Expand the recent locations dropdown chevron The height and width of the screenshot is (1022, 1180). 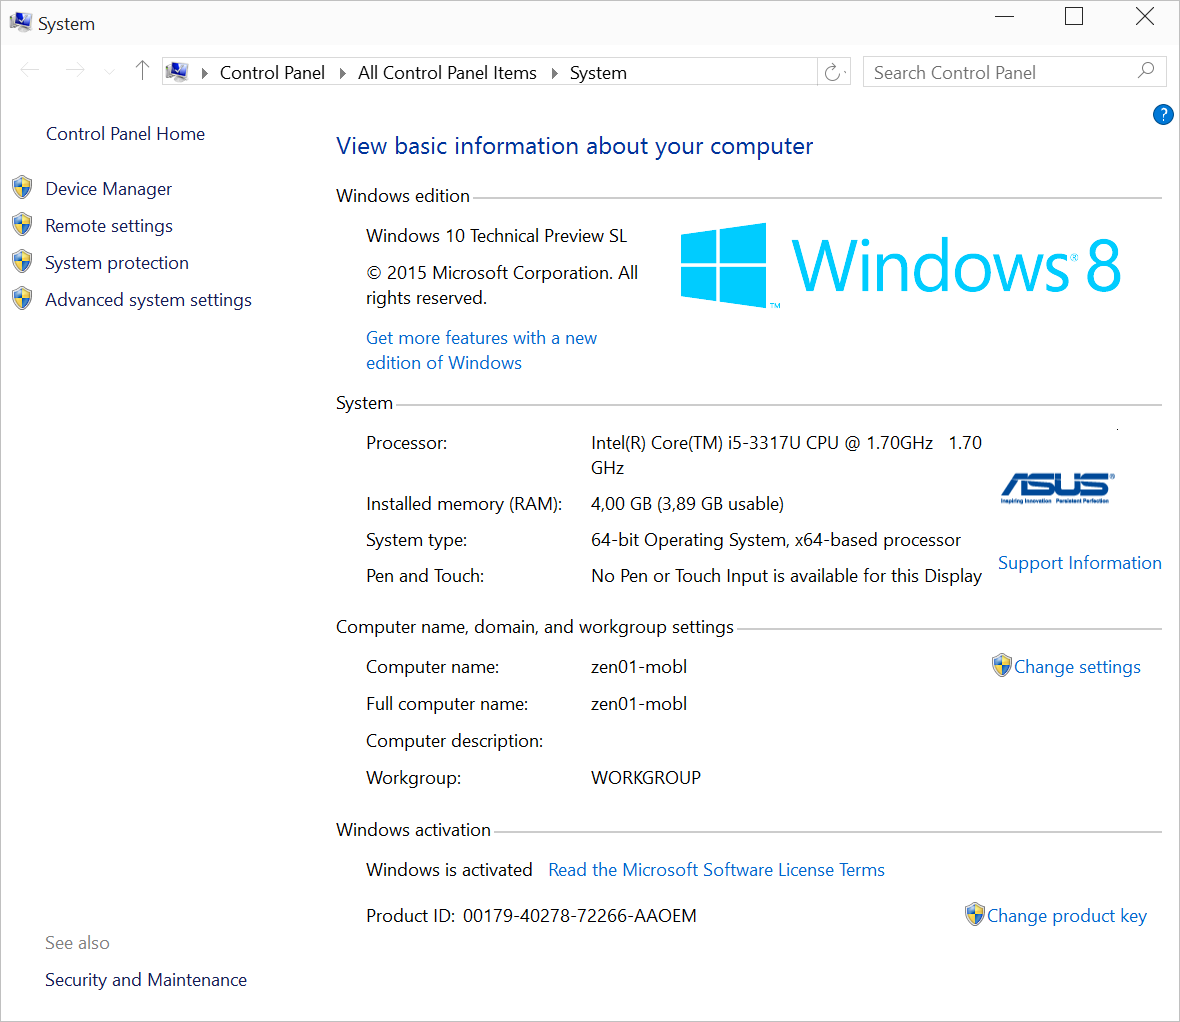pos(108,72)
